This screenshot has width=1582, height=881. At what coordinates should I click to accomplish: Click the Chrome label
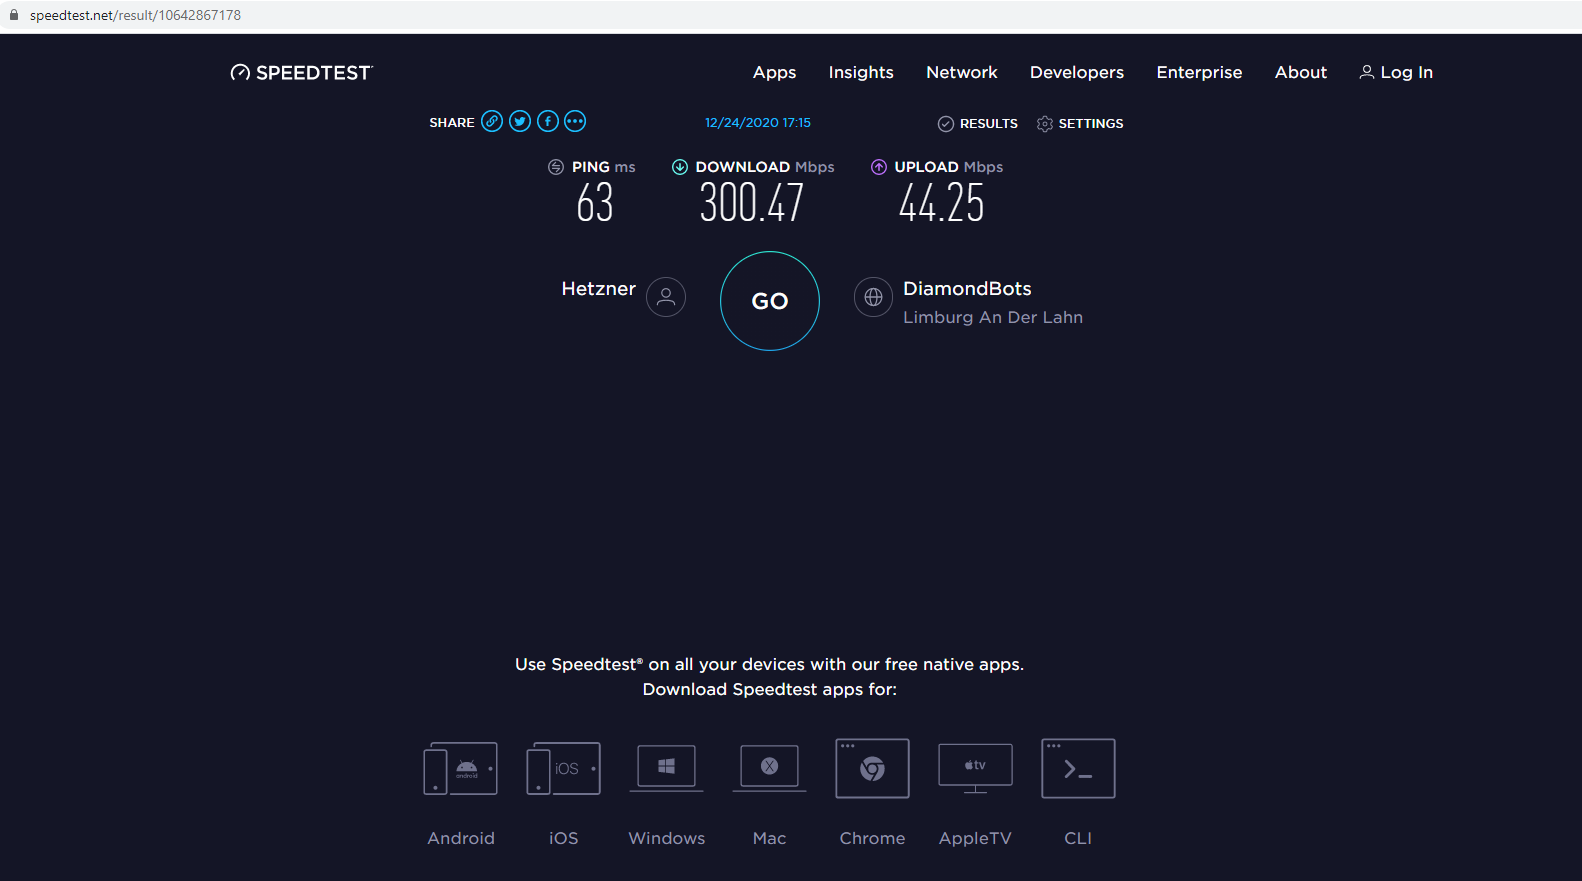(872, 838)
